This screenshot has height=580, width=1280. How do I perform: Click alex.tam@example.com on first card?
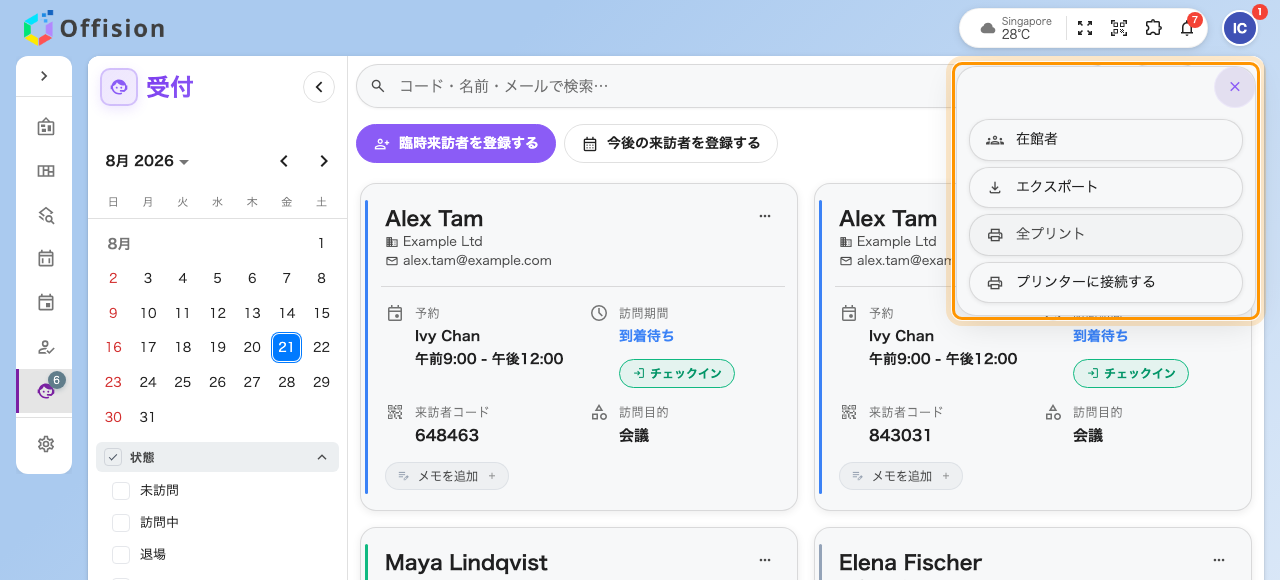pyautogui.click(x=477, y=260)
